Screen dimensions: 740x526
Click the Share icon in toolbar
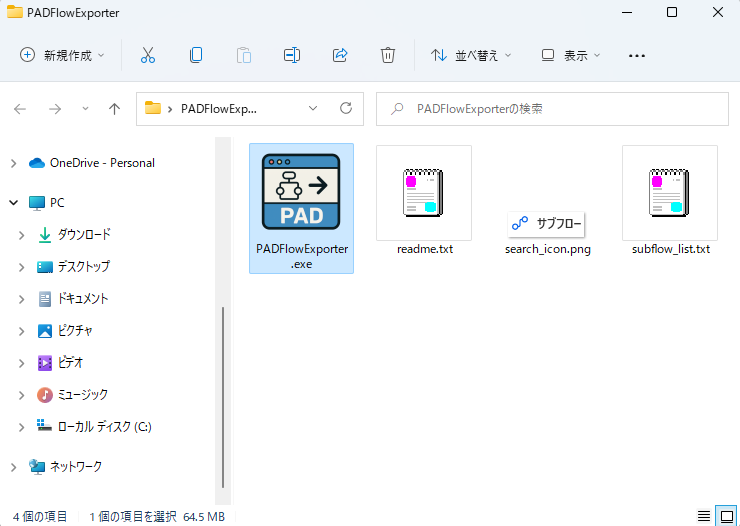pyautogui.click(x=340, y=55)
